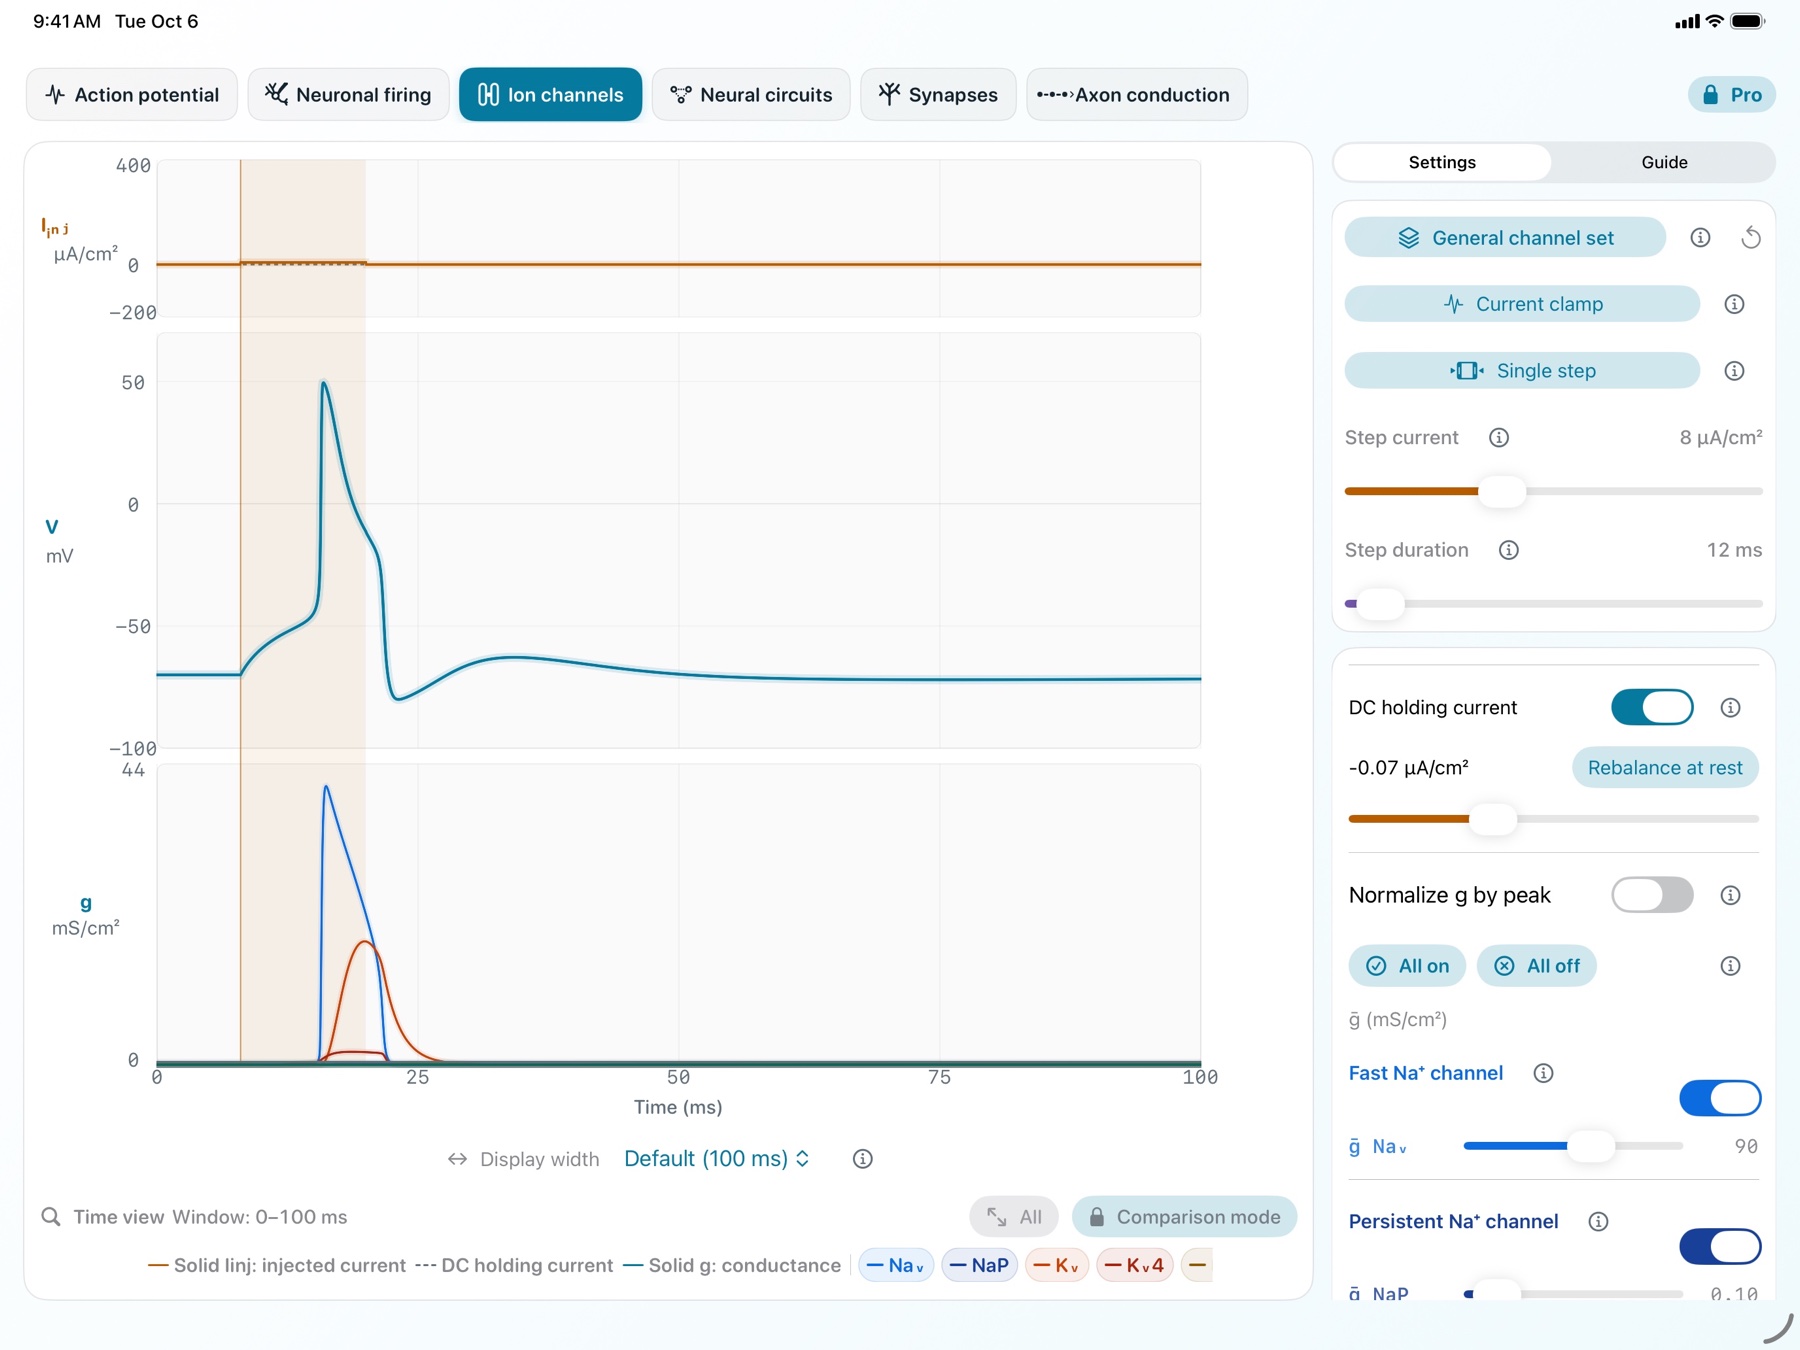The height and width of the screenshot is (1350, 1800).
Task: Show info beside Display width selector
Action: coord(862,1159)
